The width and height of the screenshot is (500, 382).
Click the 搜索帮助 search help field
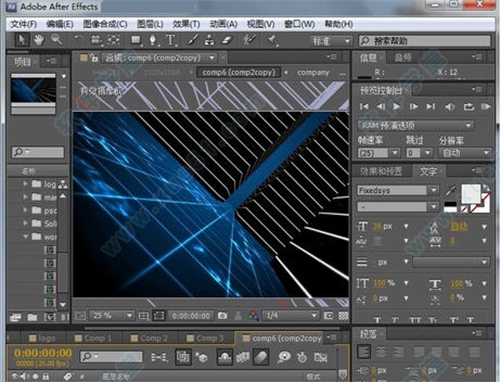424,41
